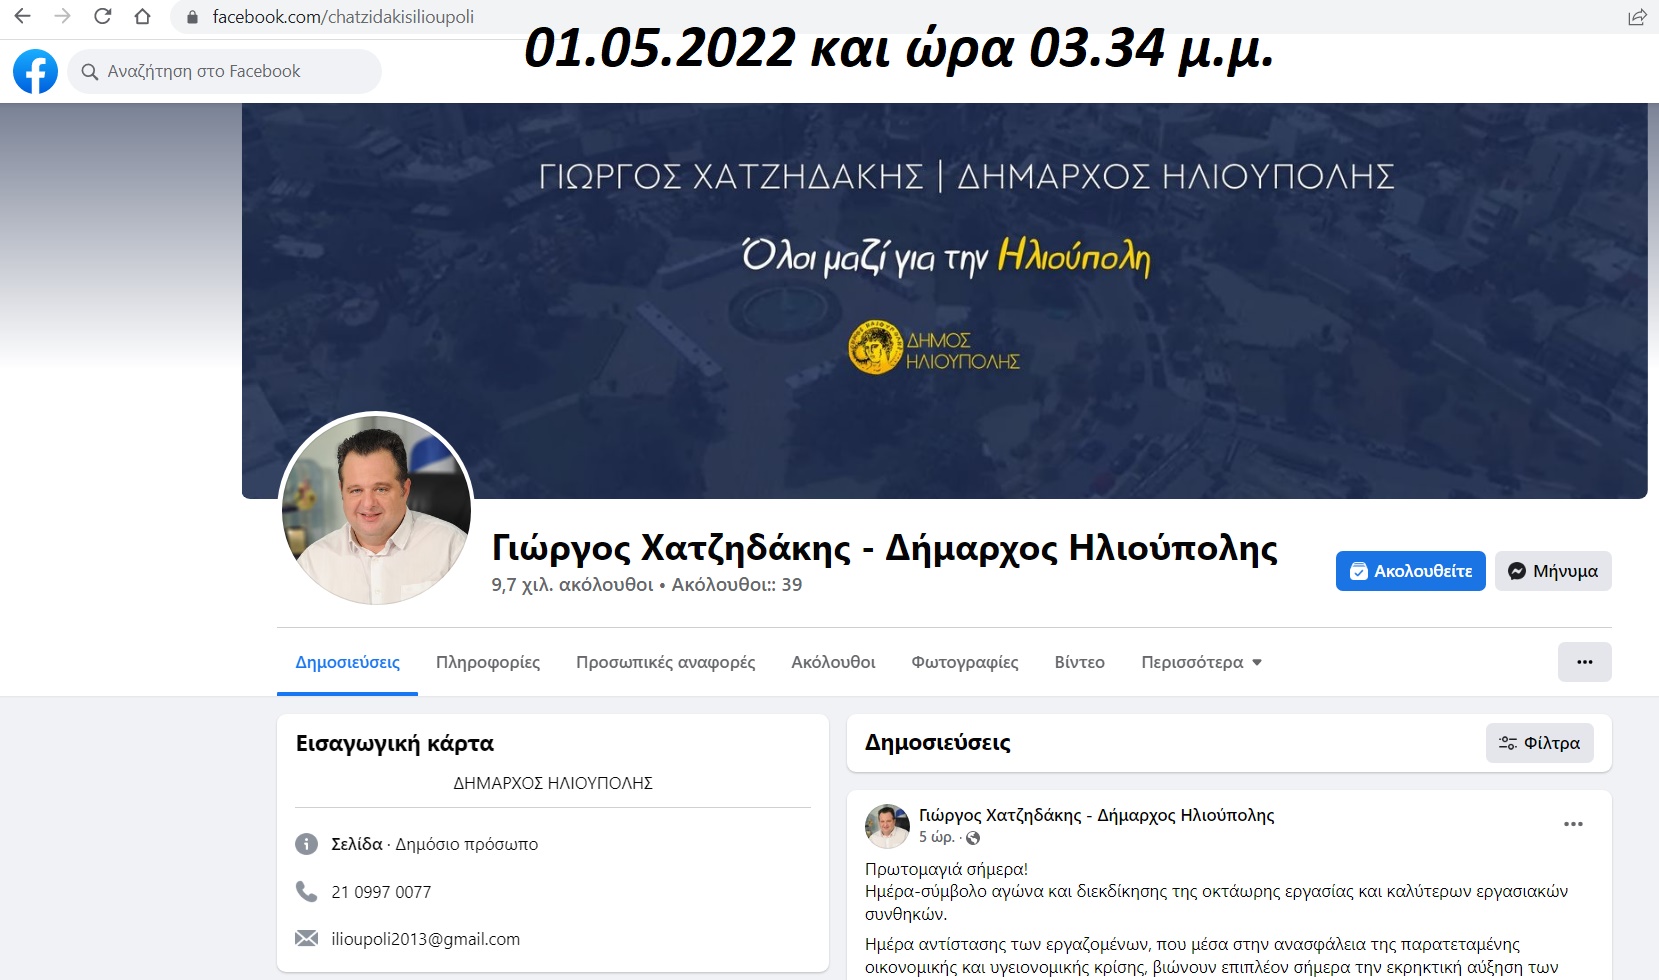1659x980 pixels.
Task: Reload the page with refresh icon
Action: [102, 17]
